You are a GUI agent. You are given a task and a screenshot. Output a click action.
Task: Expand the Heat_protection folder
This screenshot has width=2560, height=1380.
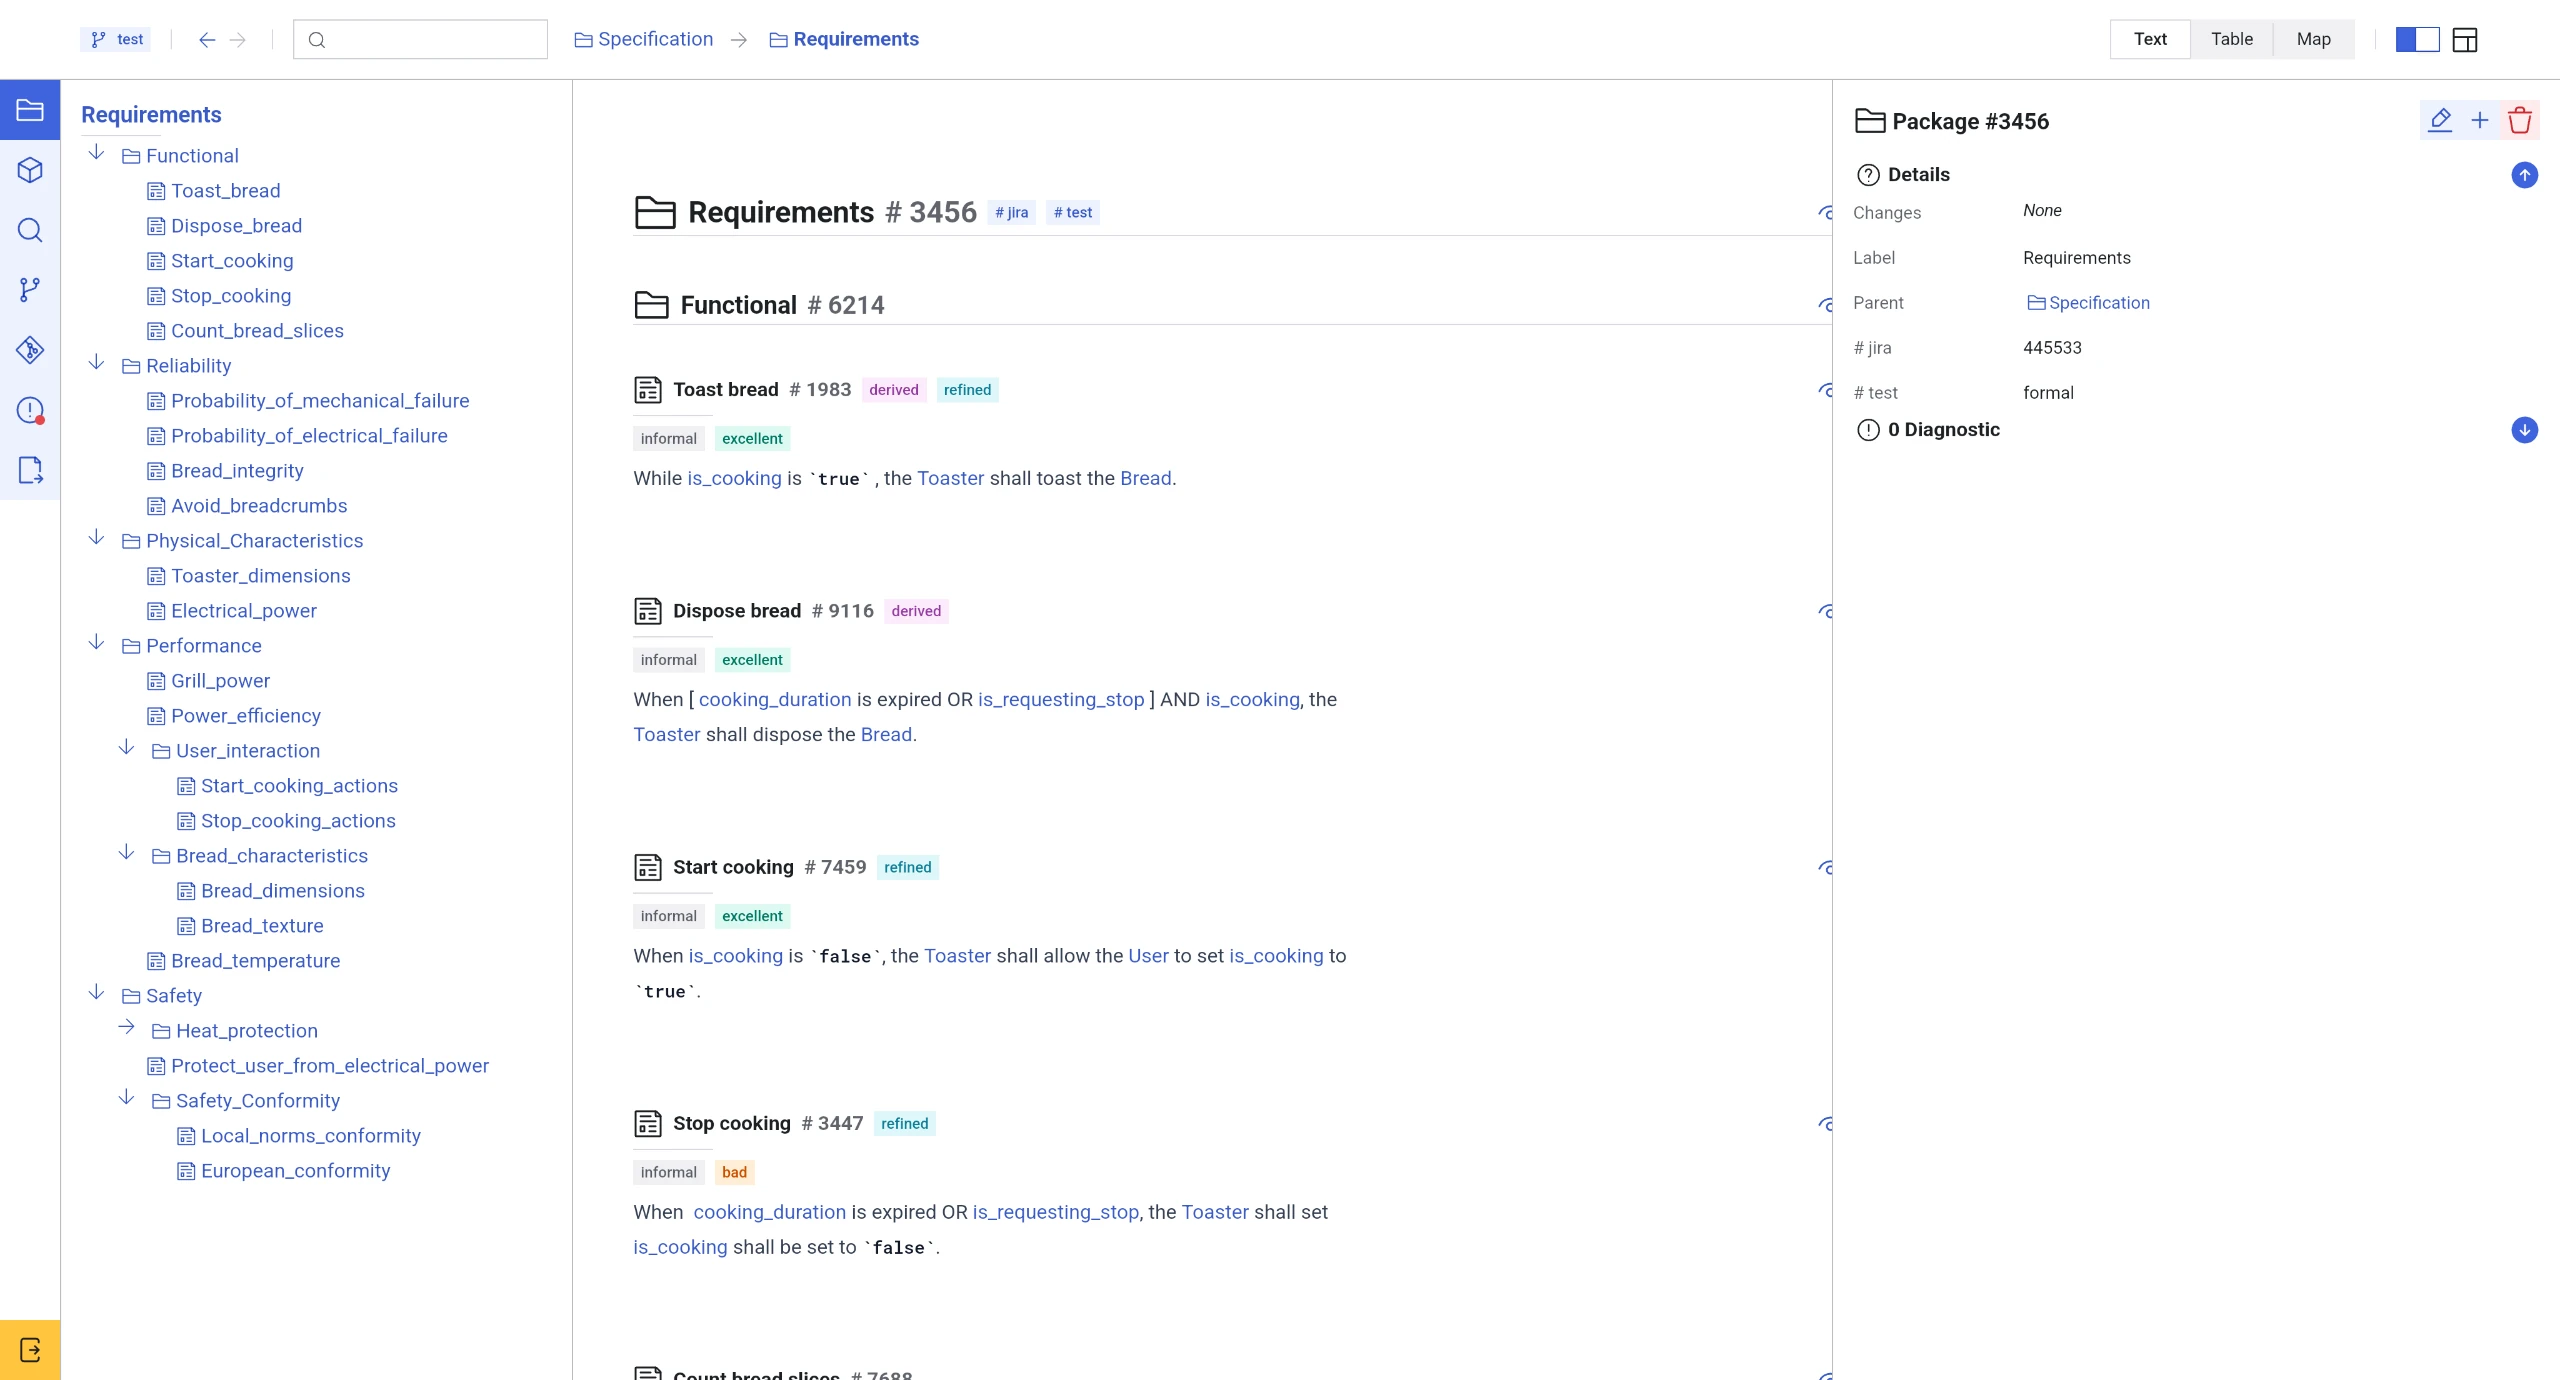(x=127, y=1027)
